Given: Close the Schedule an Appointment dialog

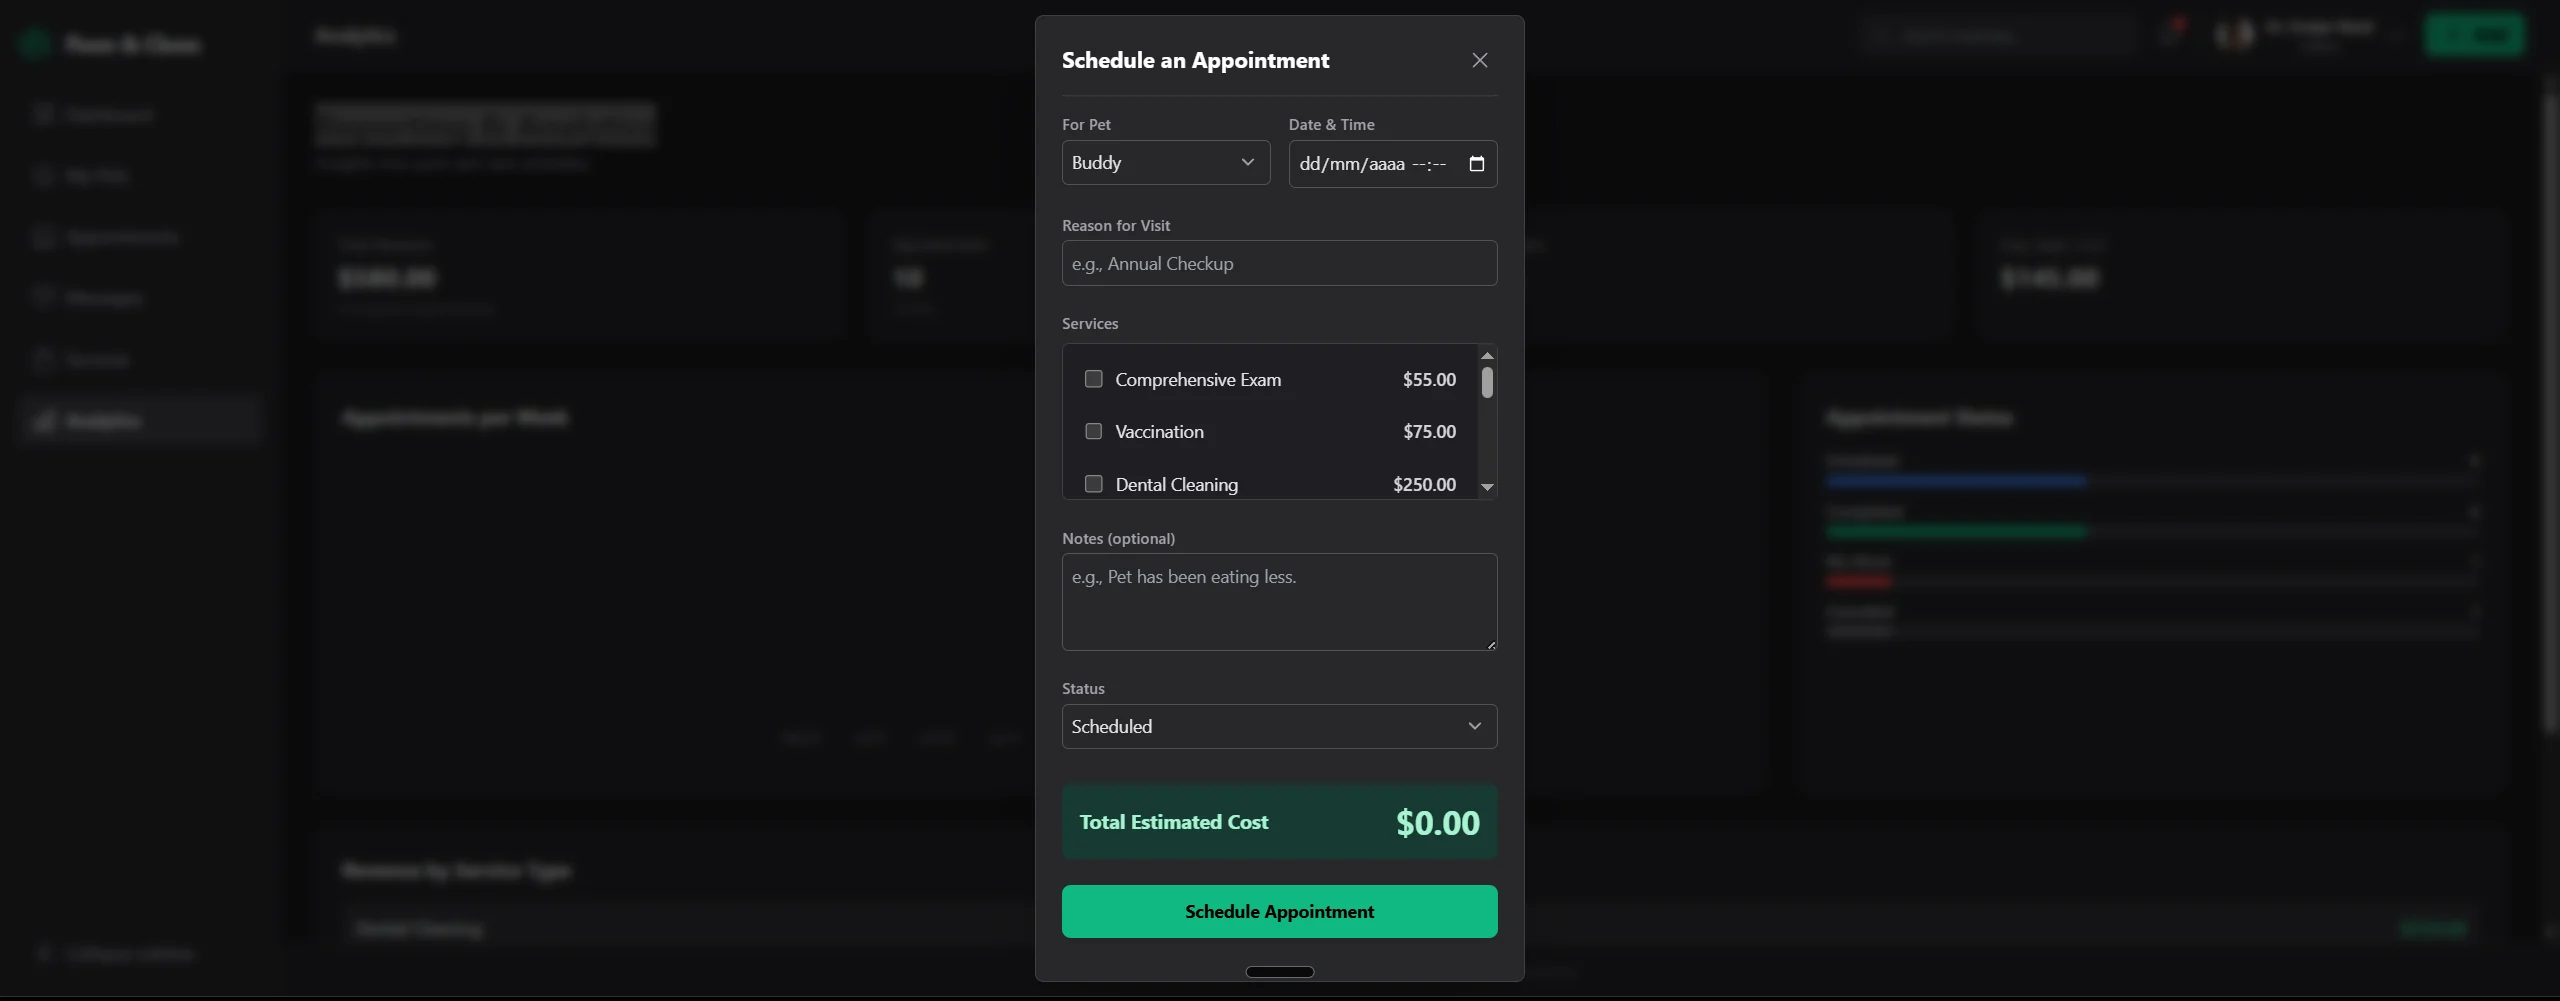Looking at the screenshot, I should tap(1479, 61).
